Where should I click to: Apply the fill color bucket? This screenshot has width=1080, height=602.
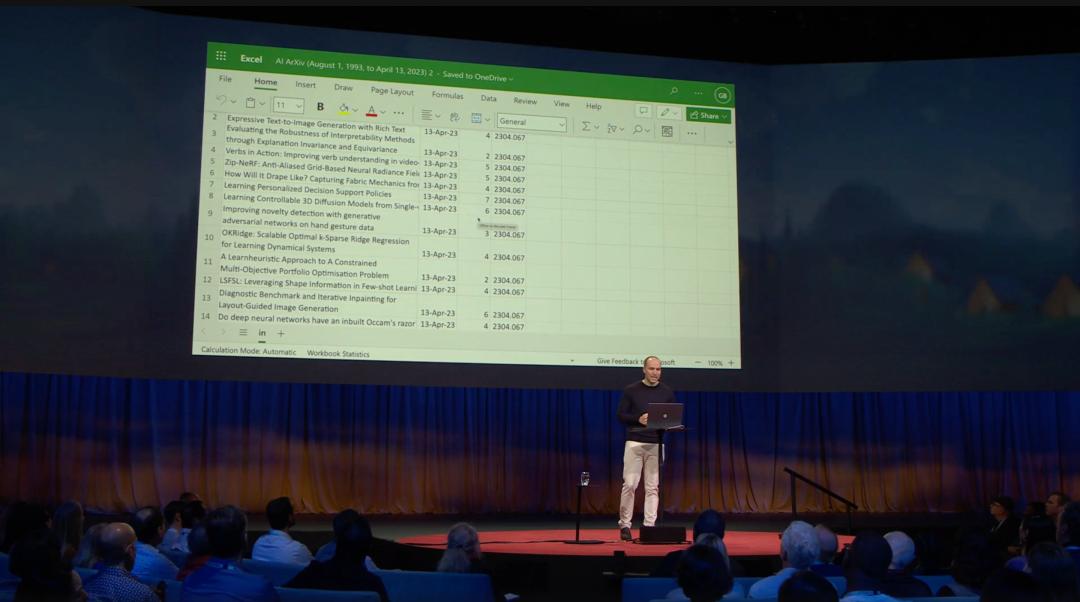(x=343, y=109)
